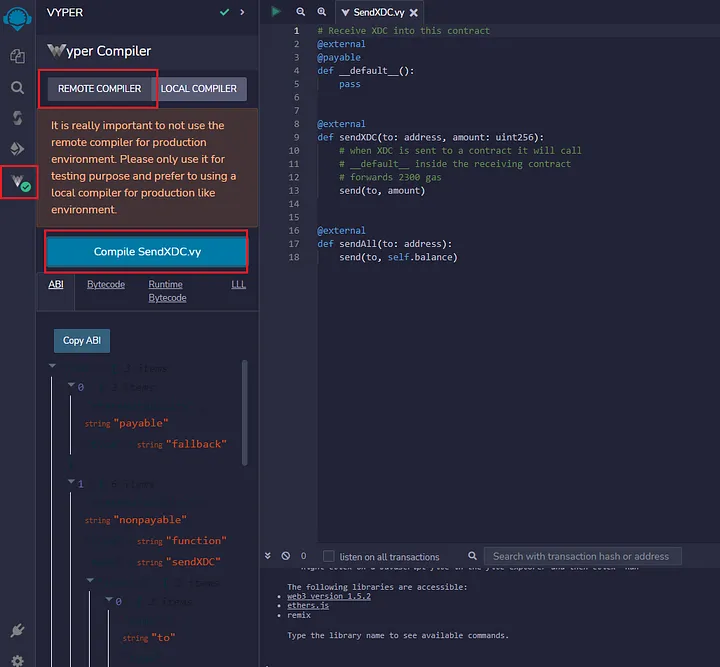Image resolution: width=720 pixels, height=667 pixels.
Task: Click the Vyper Compiler heading
Action: [99, 51]
